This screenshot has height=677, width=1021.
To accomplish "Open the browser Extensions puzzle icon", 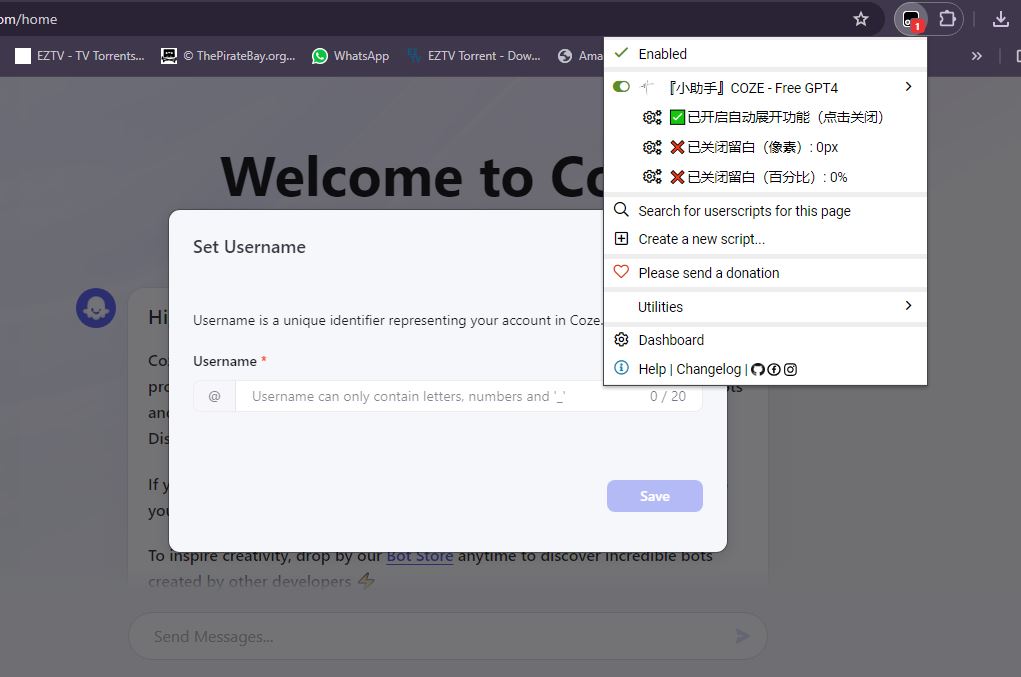I will pyautogui.click(x=946, y=19).
